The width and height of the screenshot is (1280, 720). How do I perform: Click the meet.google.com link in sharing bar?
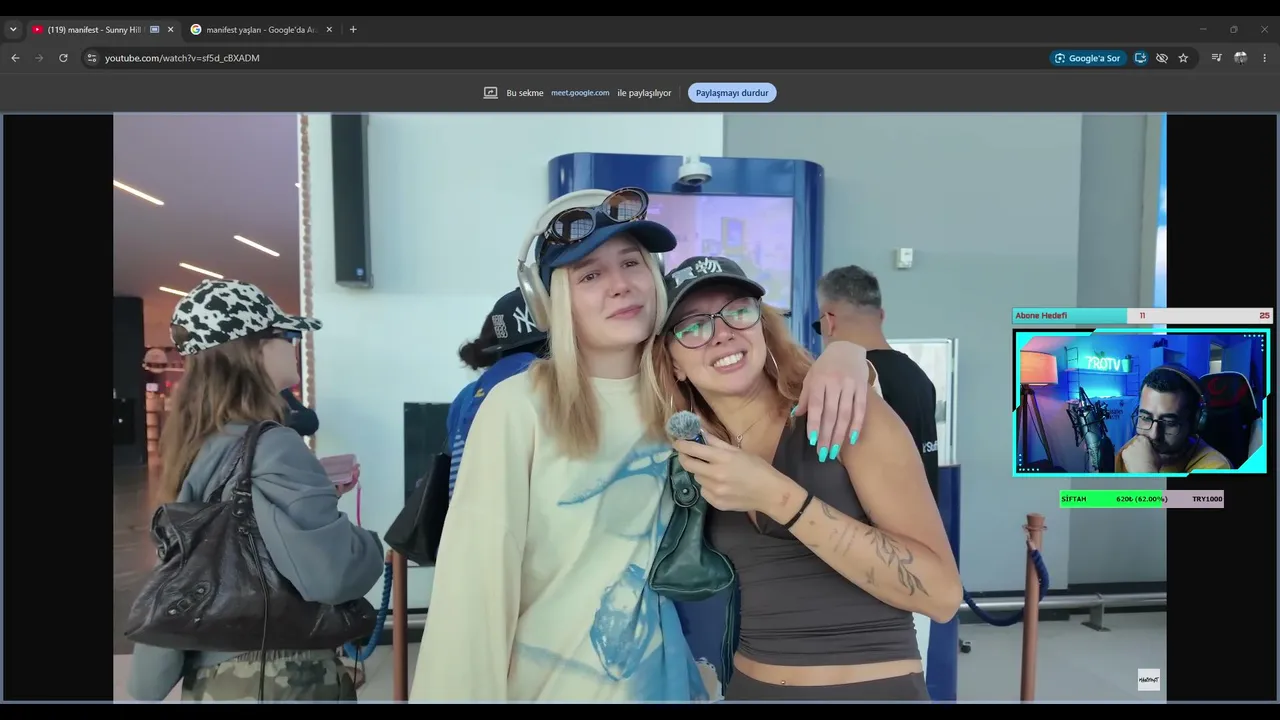click(580, 93)
